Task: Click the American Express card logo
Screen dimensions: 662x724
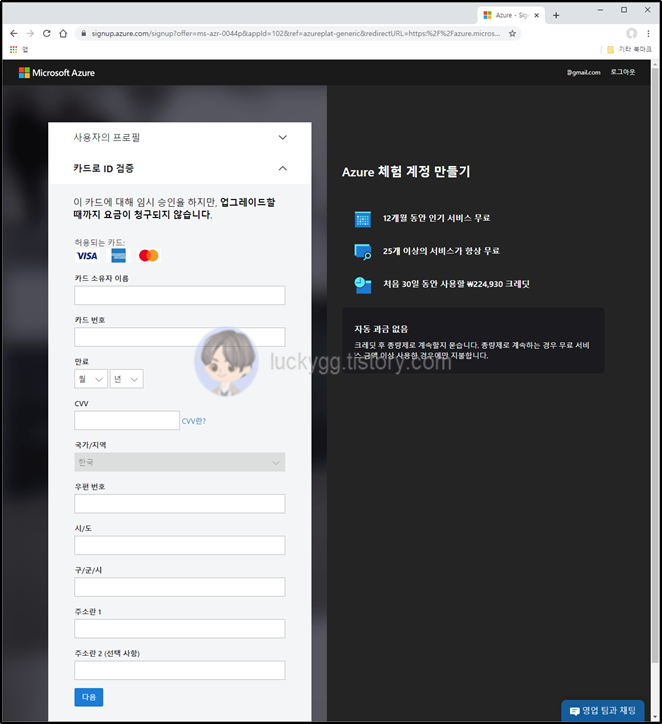Action: click(x=118, y=256)
